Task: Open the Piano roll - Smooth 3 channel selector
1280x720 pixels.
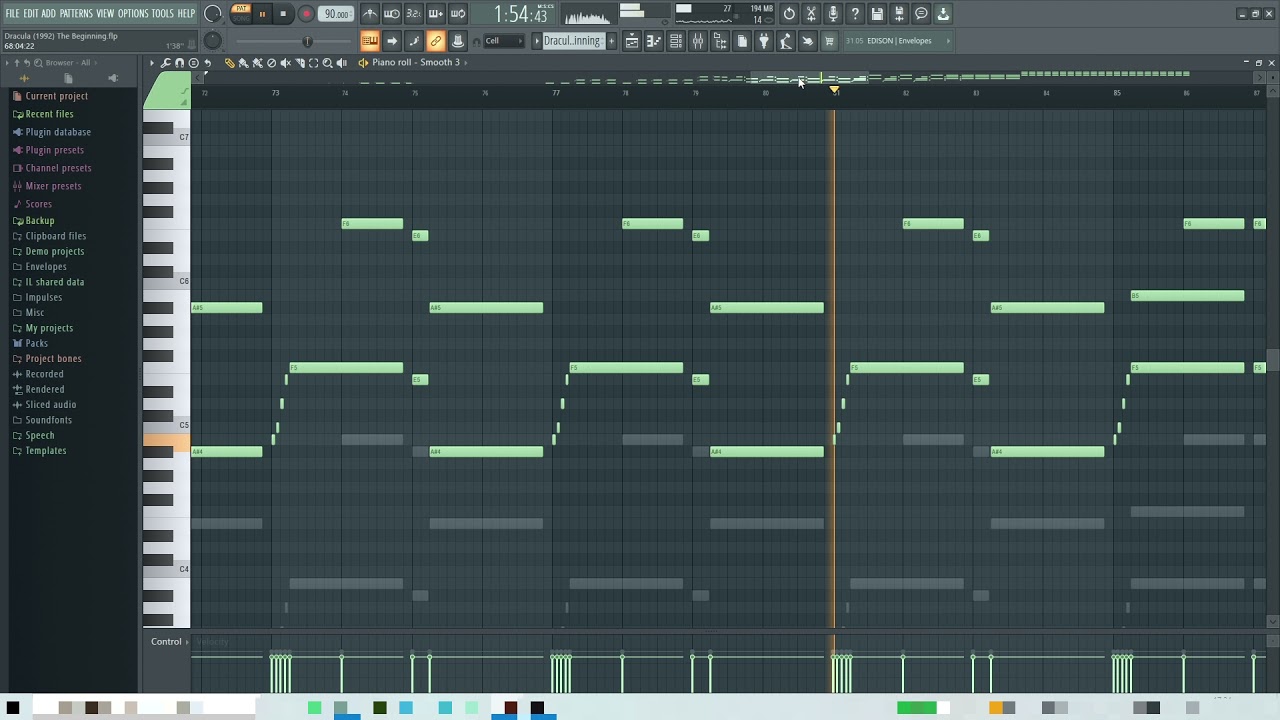Action: coord(416,62)
